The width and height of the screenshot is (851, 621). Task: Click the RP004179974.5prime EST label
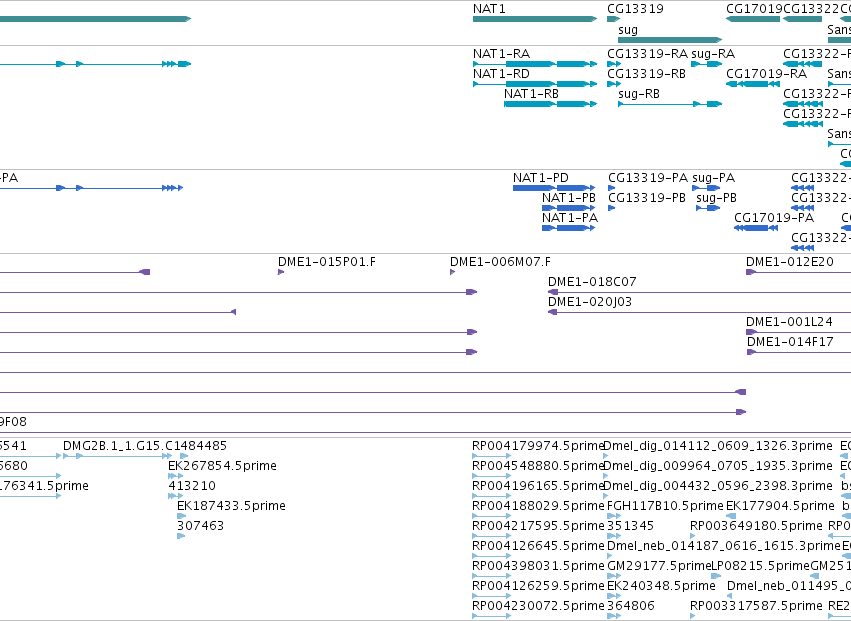tap(538, 446)
